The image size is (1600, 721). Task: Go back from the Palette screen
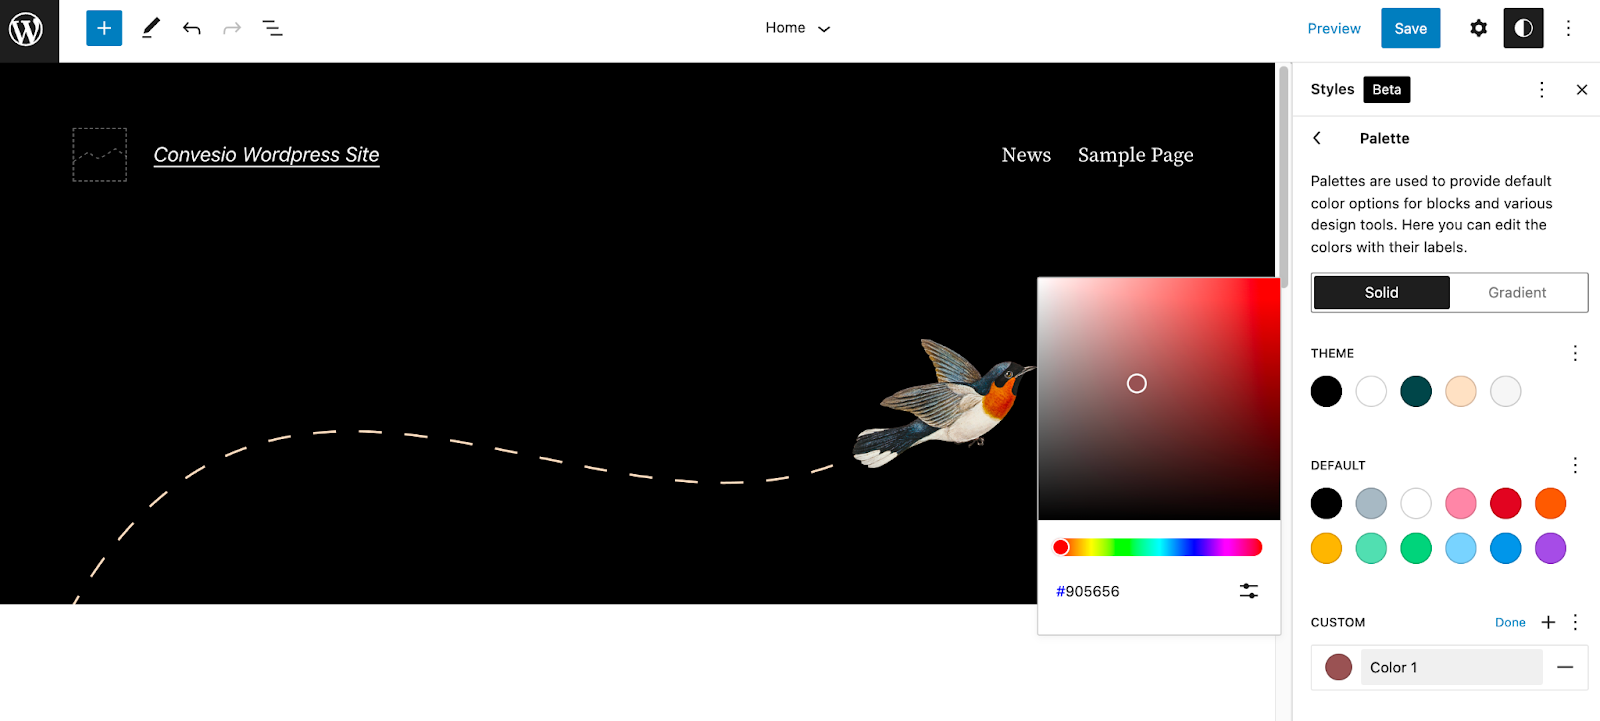pyautogui.click(x=1317, y=138)
